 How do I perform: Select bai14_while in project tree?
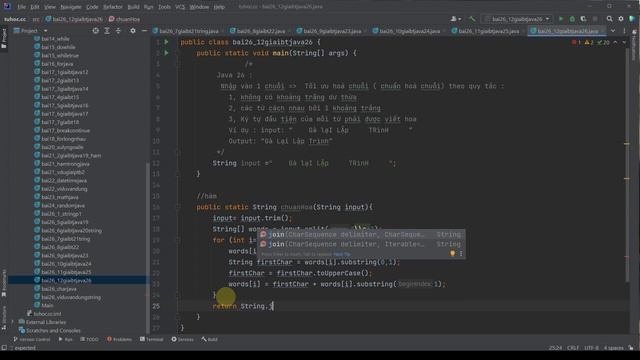pos(55,39)
